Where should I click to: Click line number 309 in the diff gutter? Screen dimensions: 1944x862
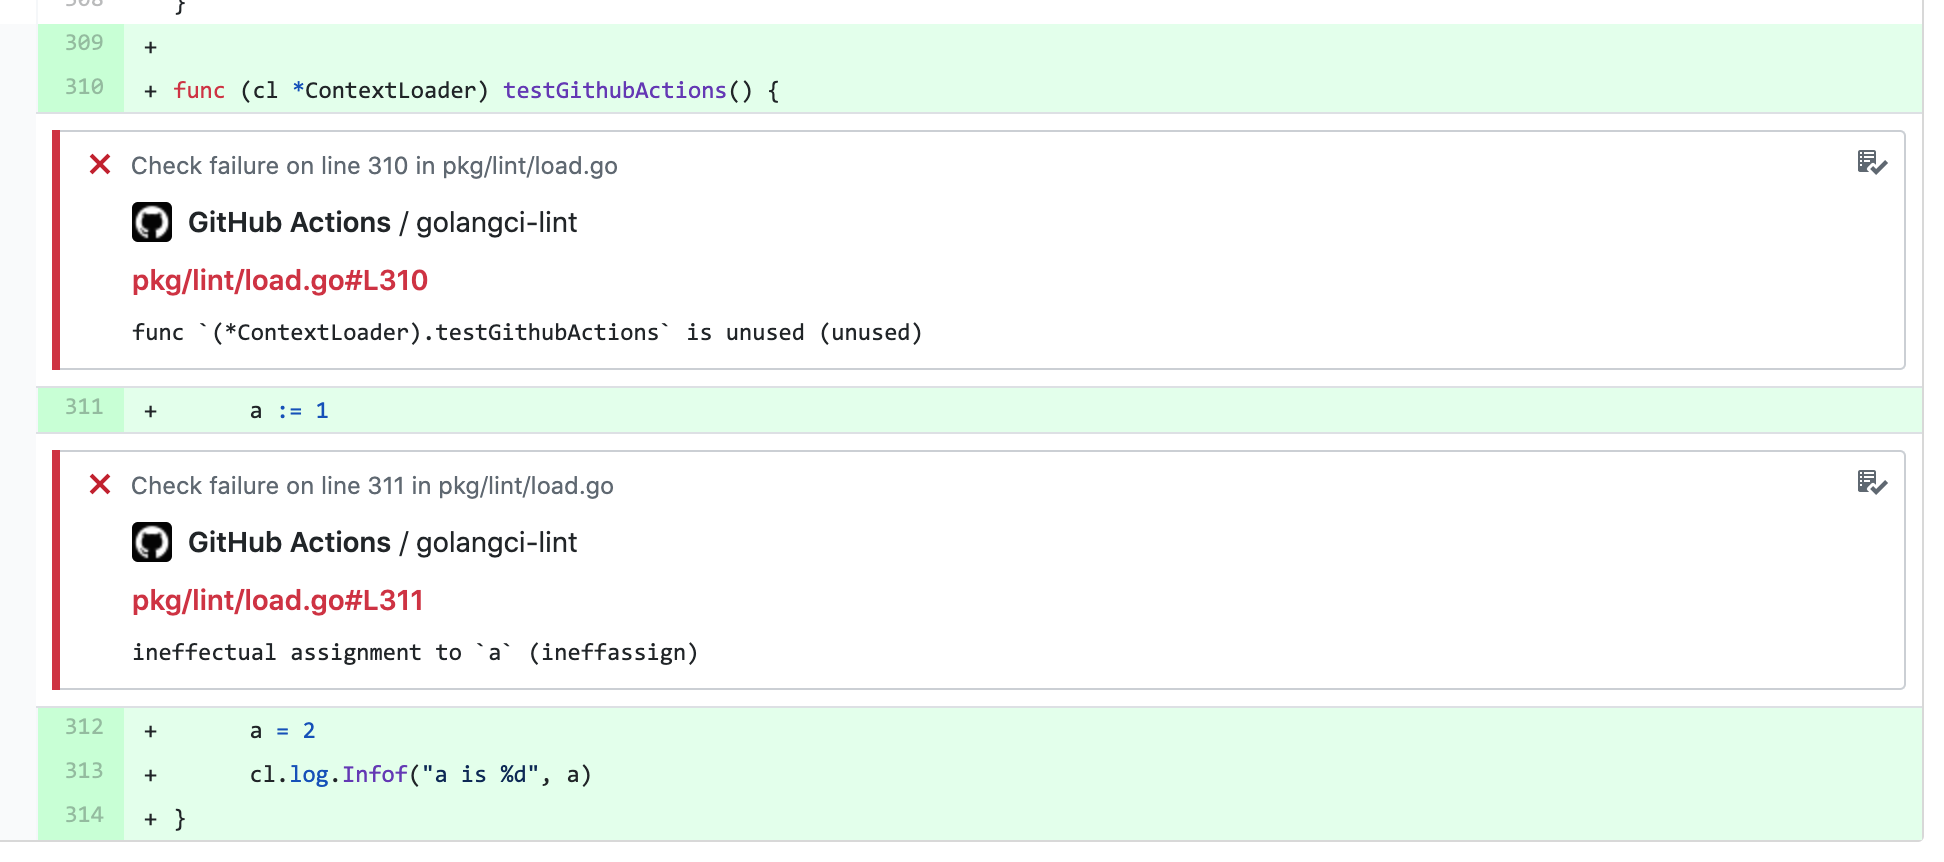pos(84,44)
